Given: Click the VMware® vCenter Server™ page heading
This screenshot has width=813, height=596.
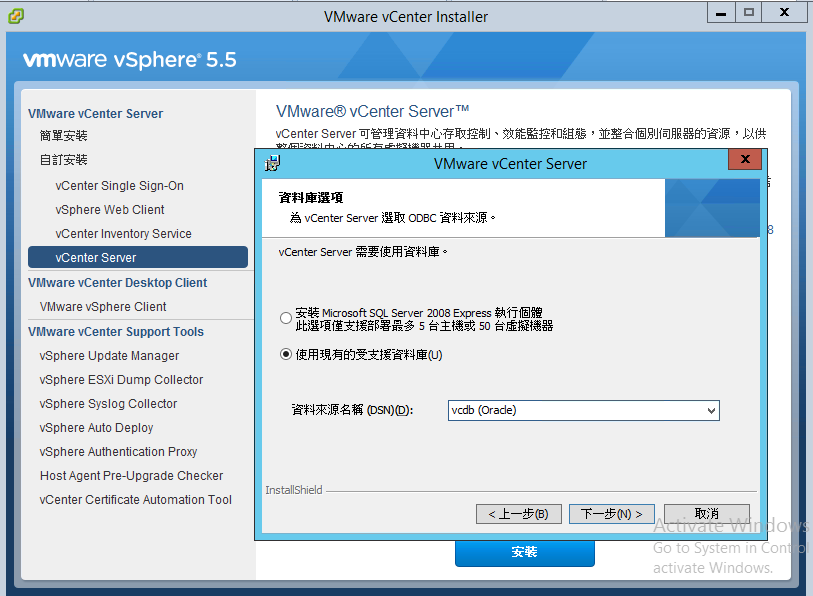Looking at the screenshot, I should click(x=372, y=111).
